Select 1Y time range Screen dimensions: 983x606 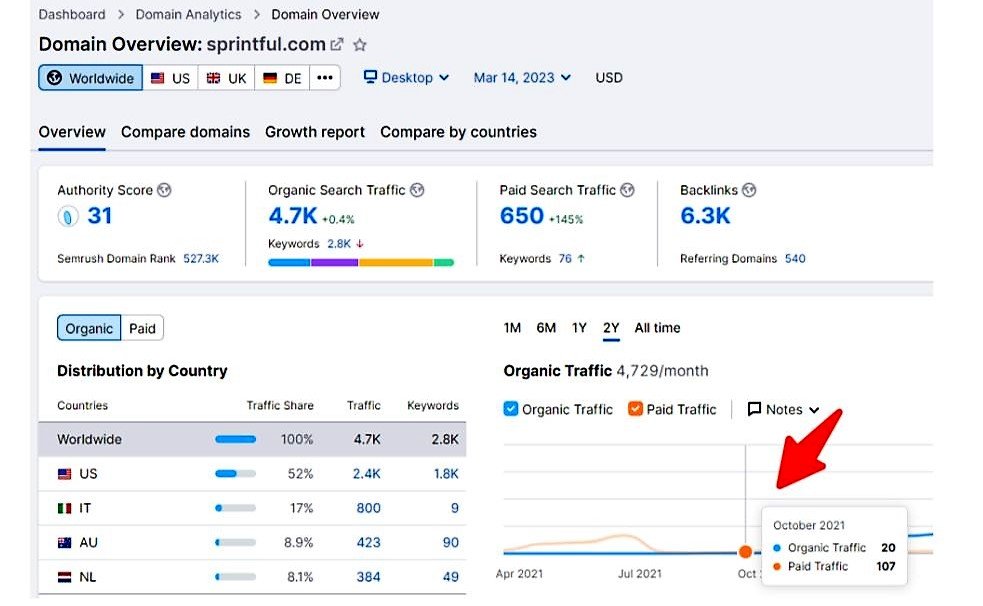(579, 328)
